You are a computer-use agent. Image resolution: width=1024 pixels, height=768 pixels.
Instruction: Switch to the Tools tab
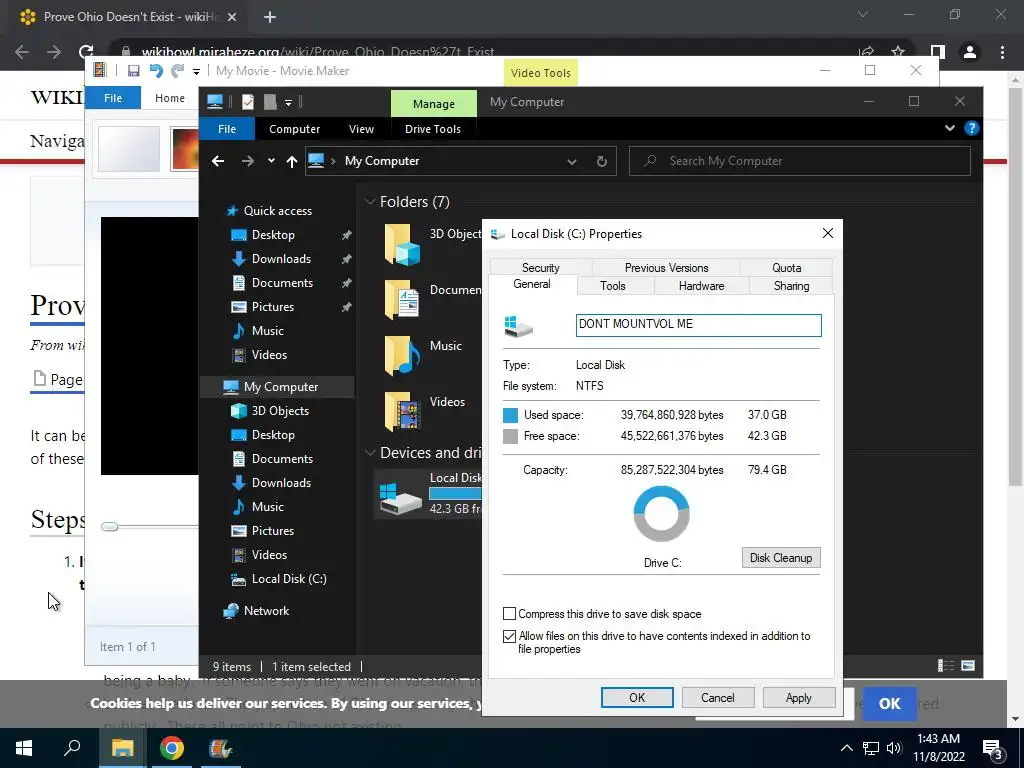click(x=613, y=286)
